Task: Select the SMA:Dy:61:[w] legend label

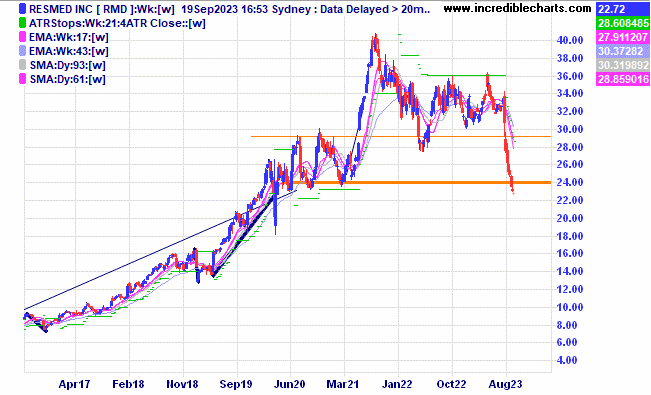Action: click(68, 79)
